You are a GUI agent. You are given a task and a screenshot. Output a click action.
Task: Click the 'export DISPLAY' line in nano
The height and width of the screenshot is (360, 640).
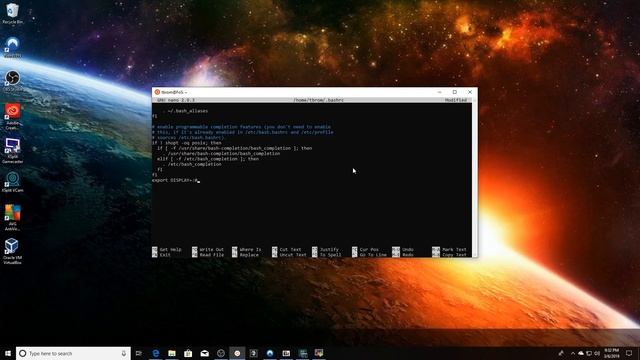tap(175, 180)
